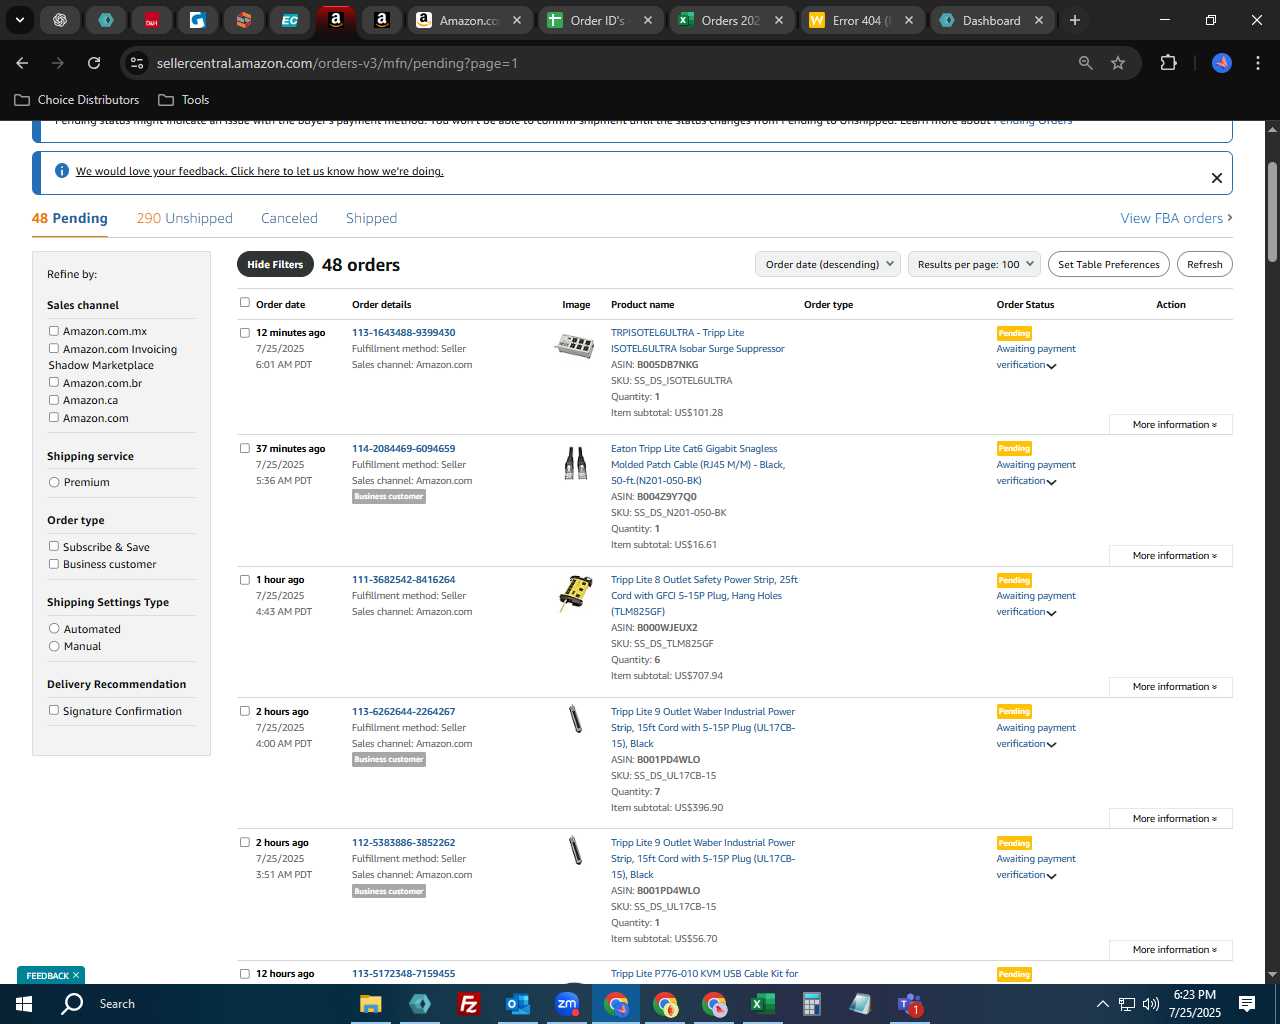Switch to the Orders 202 spreadsheet tab
Screen dimensions: 1280x1024
730,20
